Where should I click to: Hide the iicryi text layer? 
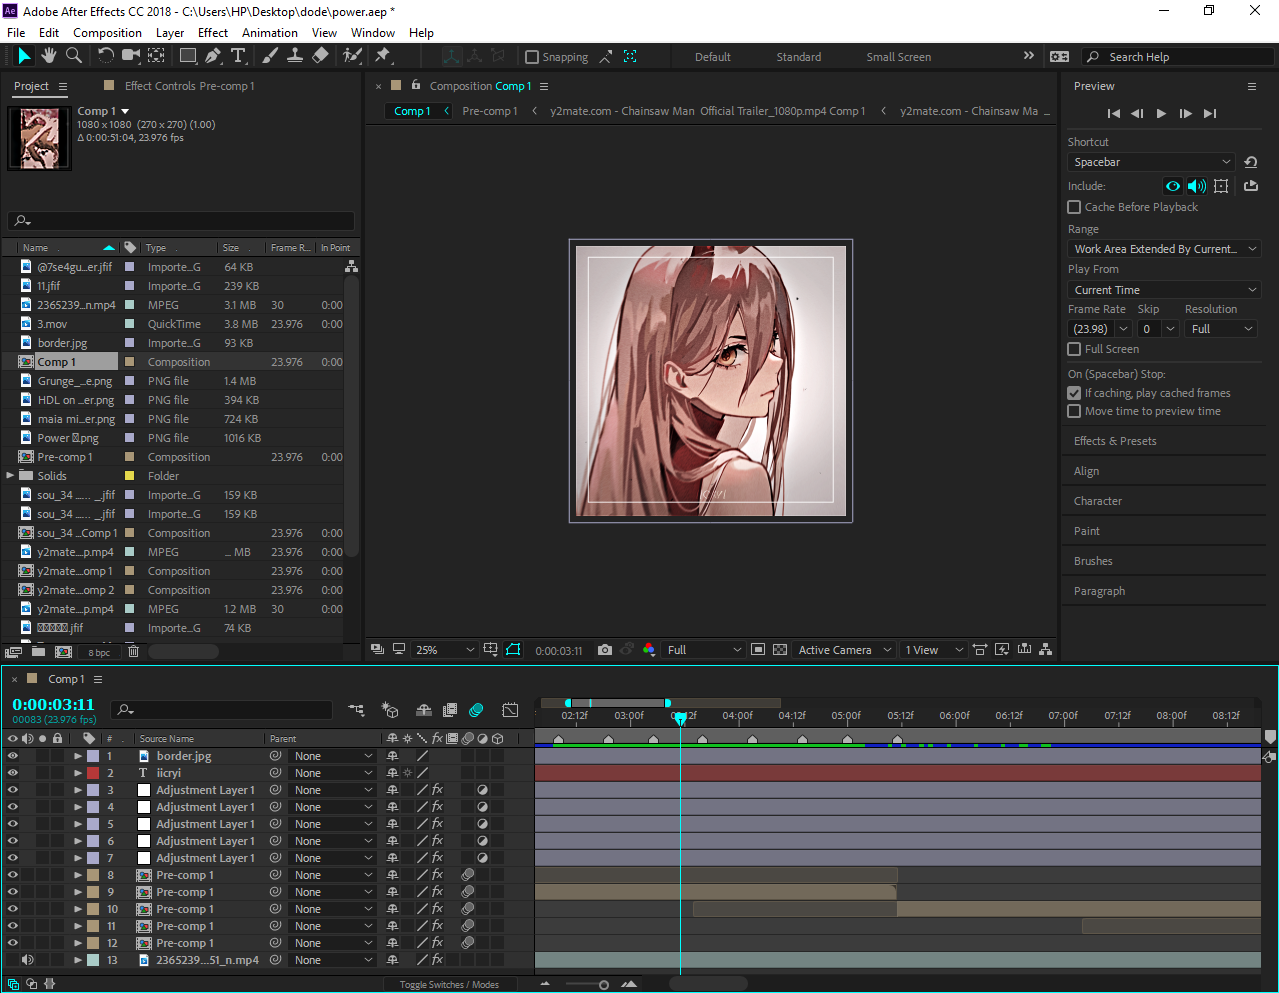13,773
